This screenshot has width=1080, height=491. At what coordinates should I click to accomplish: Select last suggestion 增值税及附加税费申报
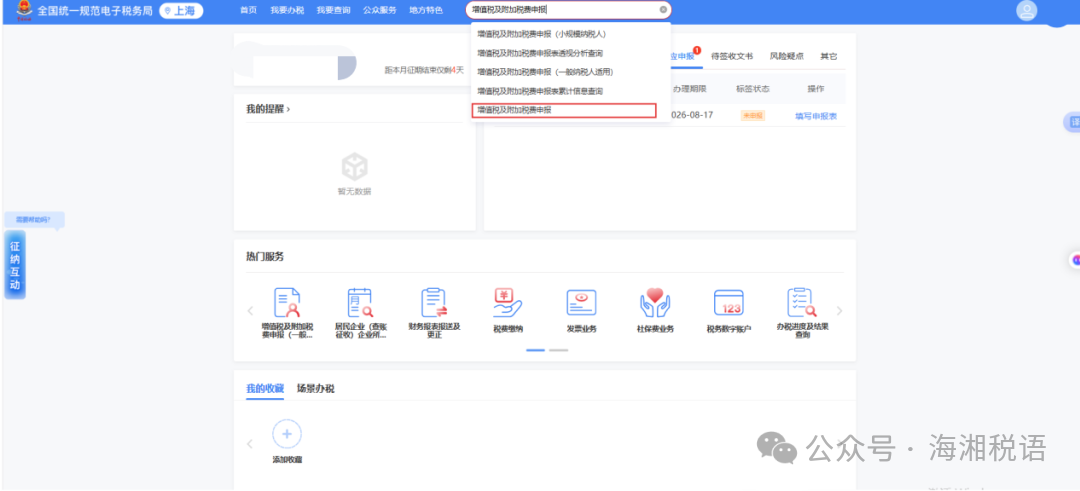564,110
